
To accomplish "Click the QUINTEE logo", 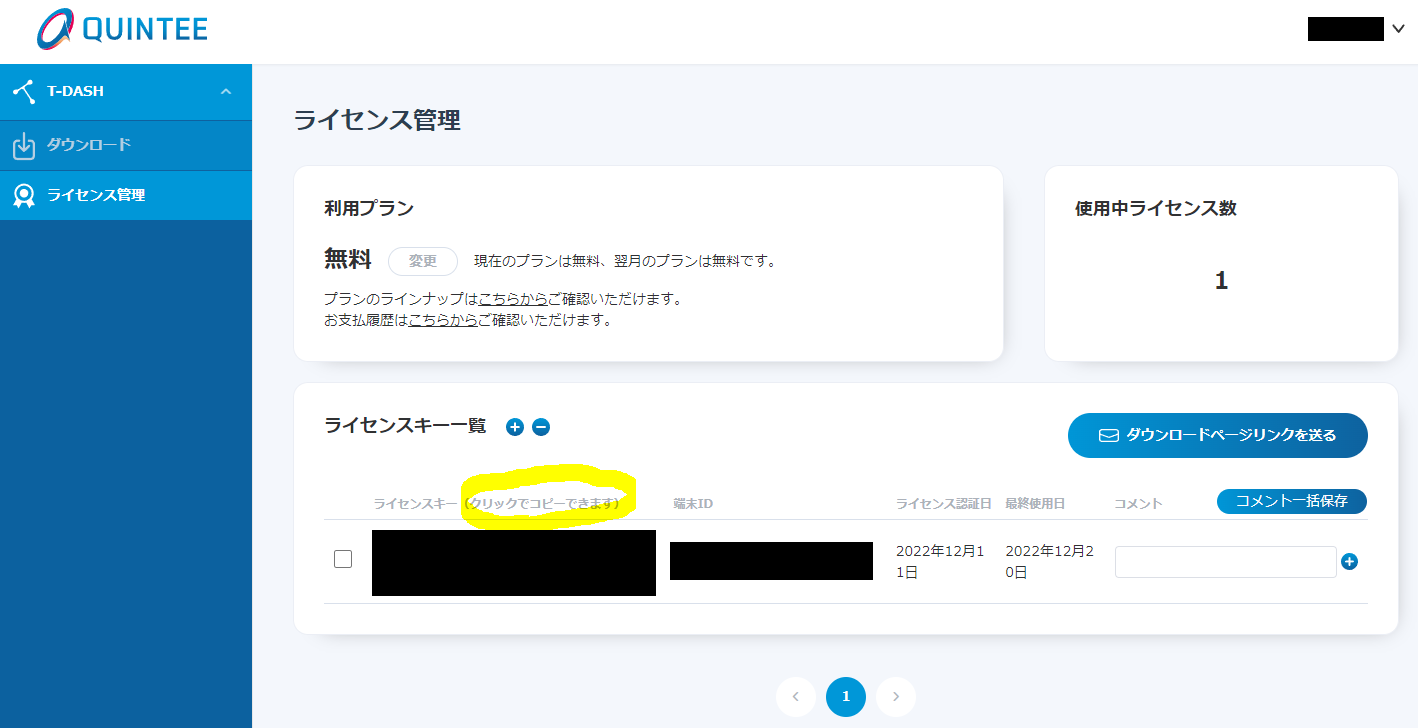I will [x=123, y=30].
